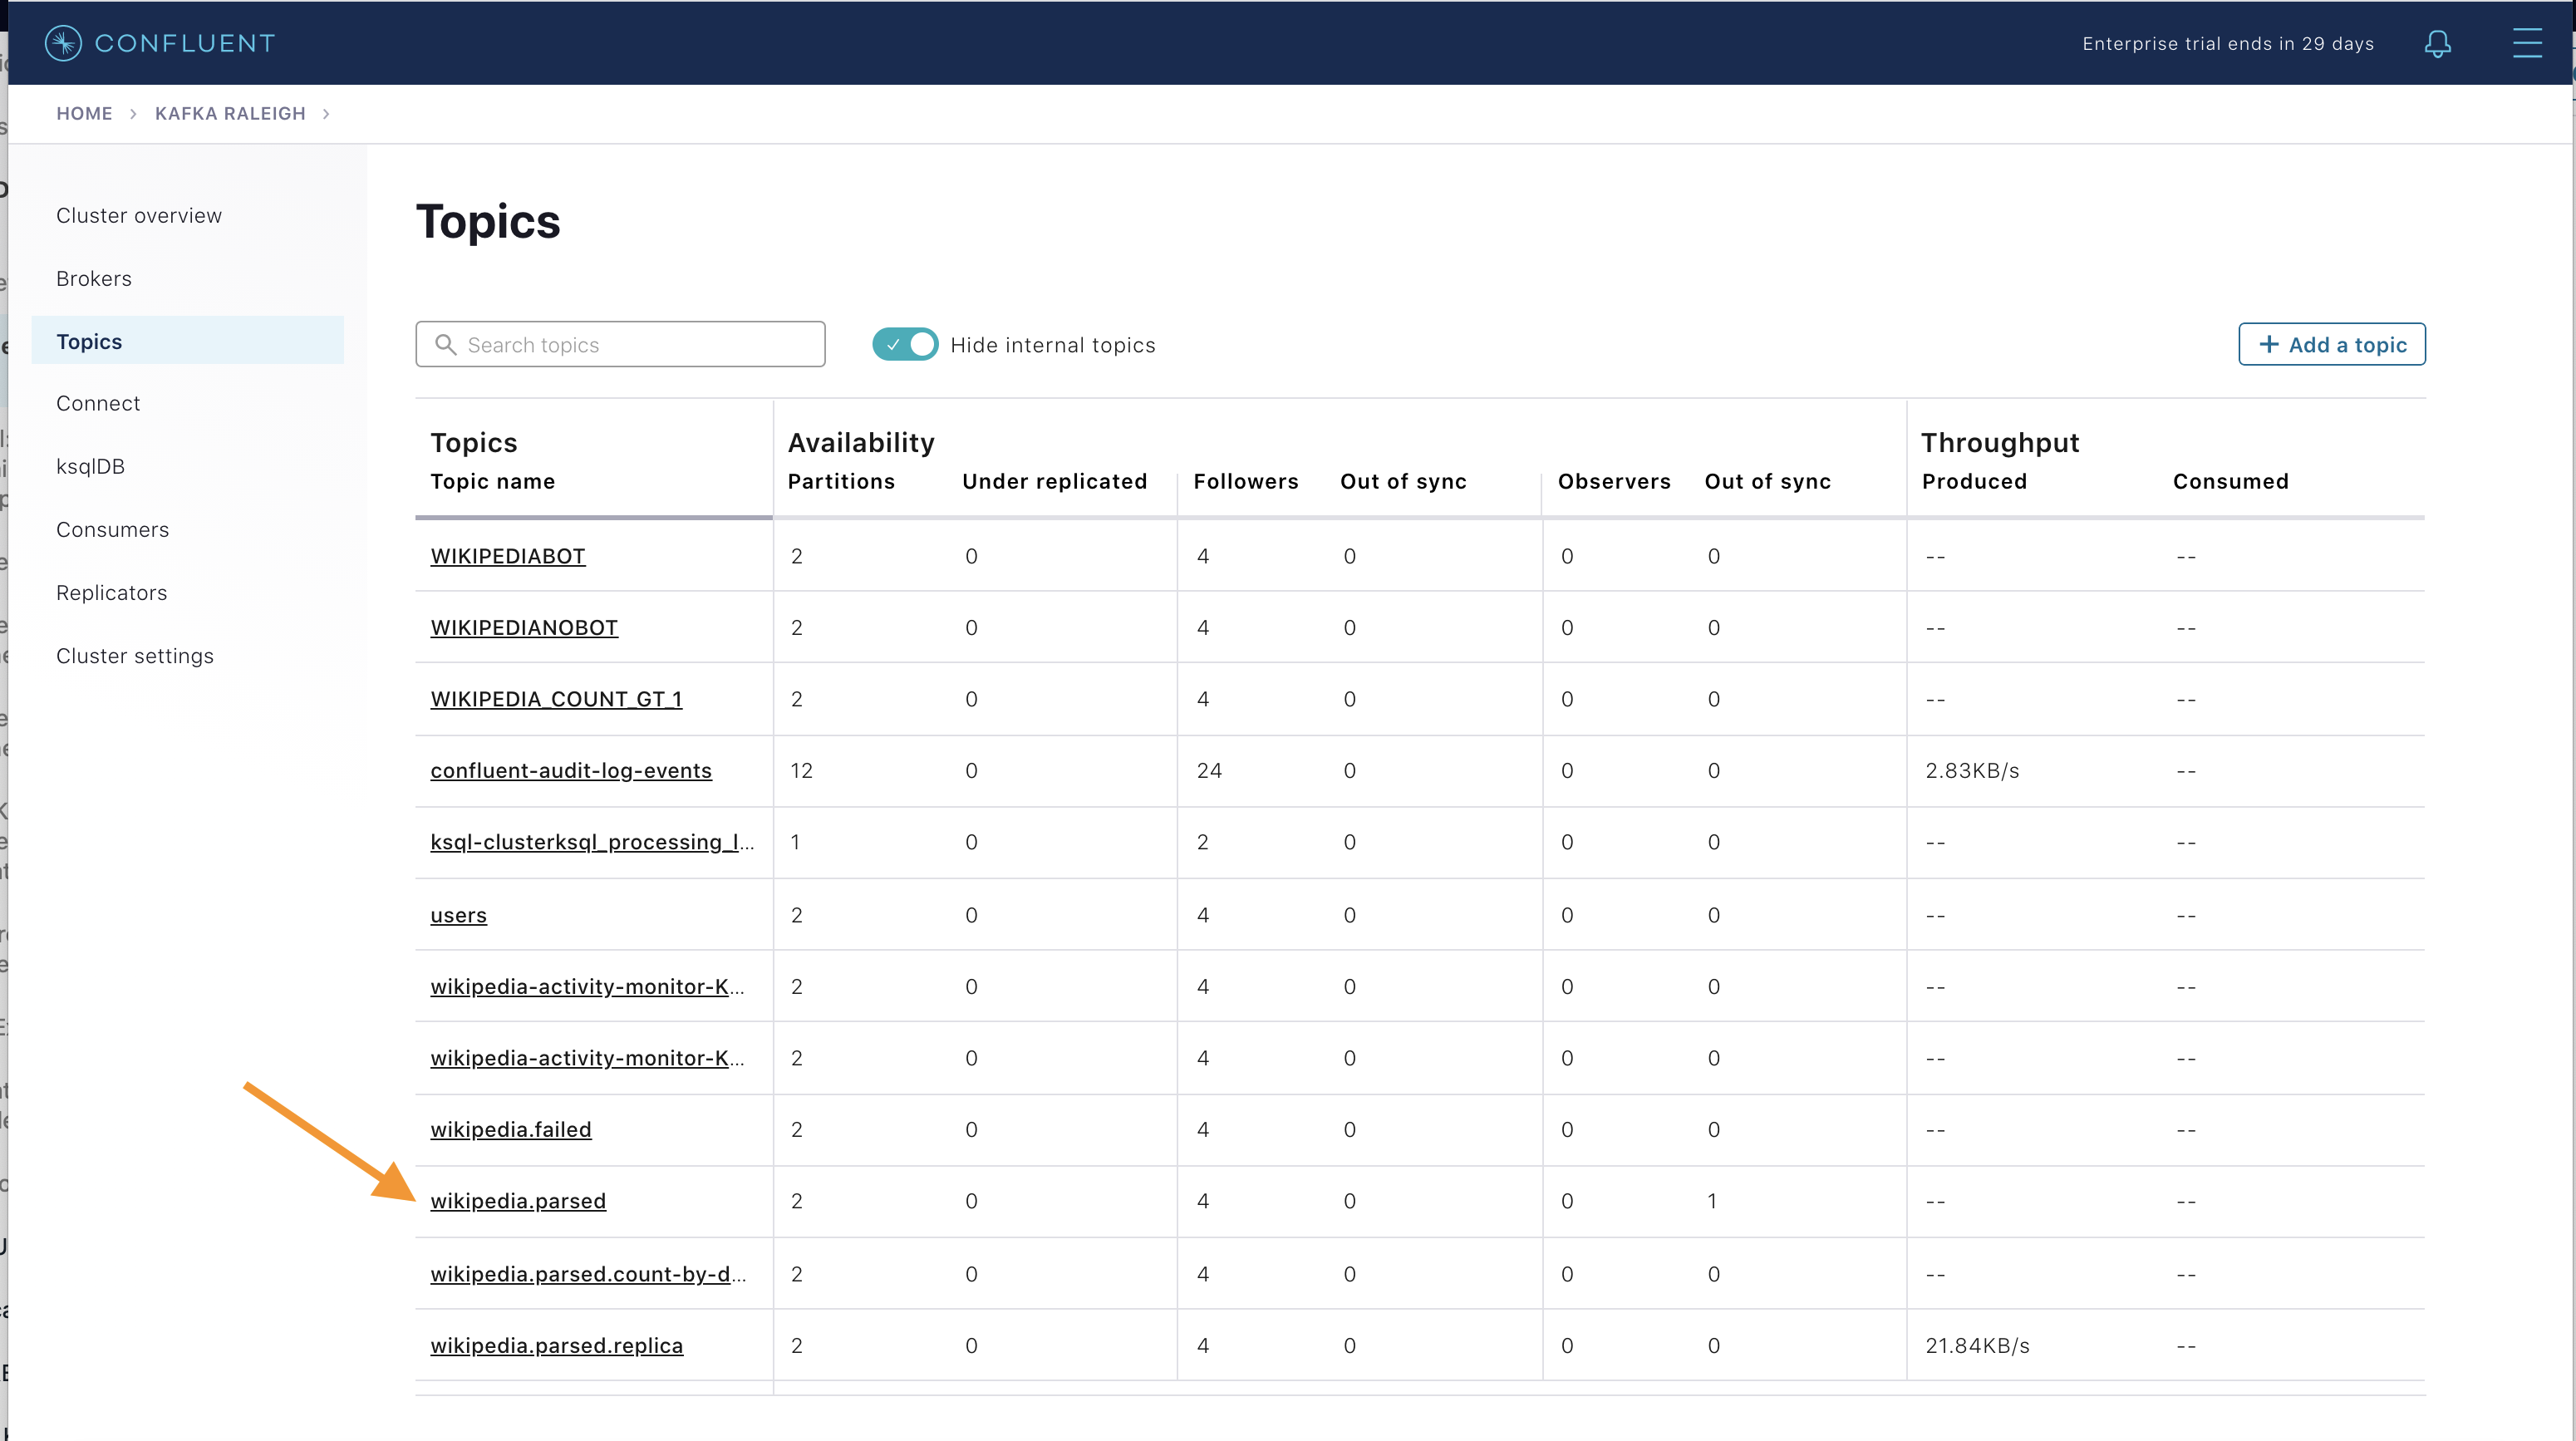Open Connect in sidebar
The image size is (2576, 1441).
click(98, 403)
